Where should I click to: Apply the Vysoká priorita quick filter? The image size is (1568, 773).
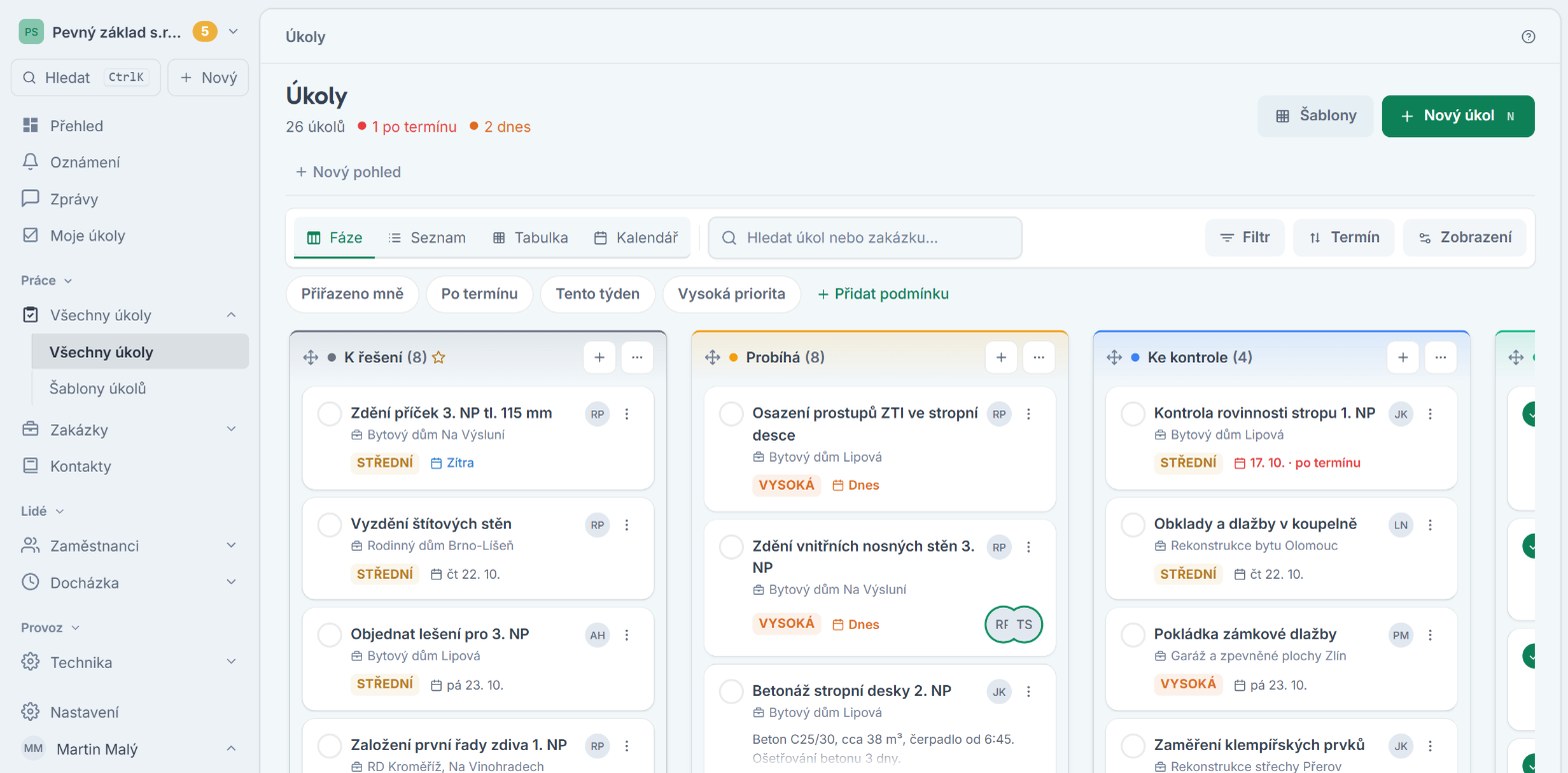tap(732, 294)
